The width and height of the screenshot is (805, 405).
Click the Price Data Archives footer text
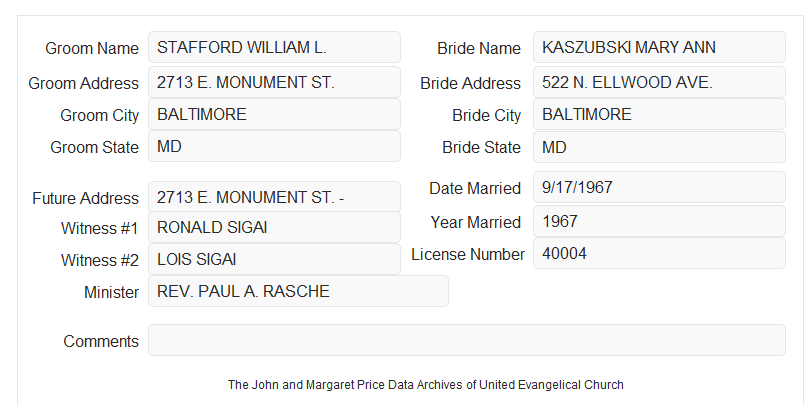pos(426,385)
